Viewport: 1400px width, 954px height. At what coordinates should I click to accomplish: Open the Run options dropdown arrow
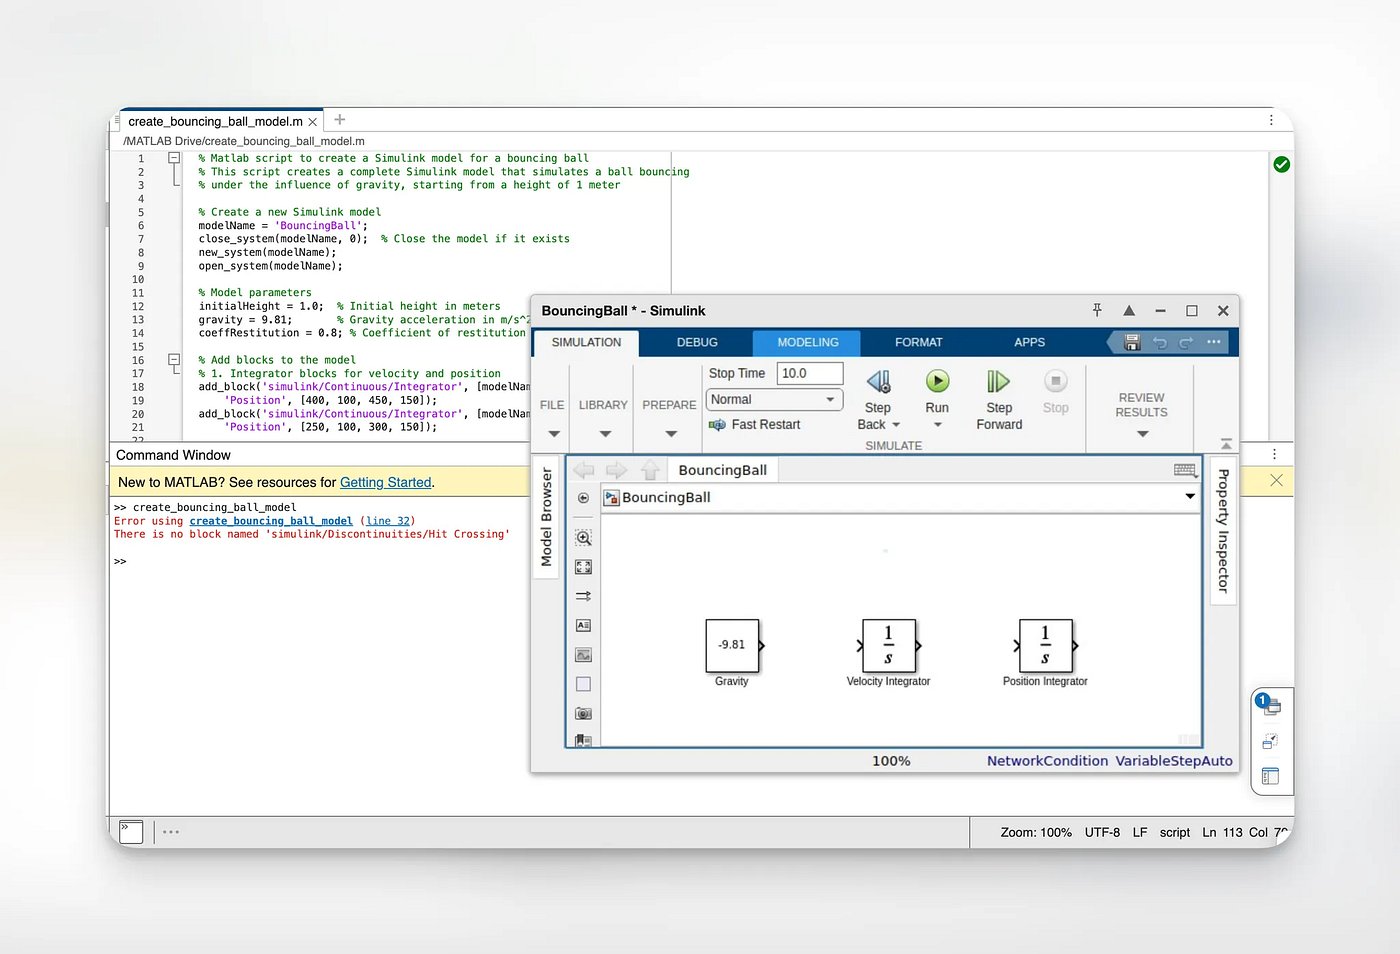coord(937,425)
